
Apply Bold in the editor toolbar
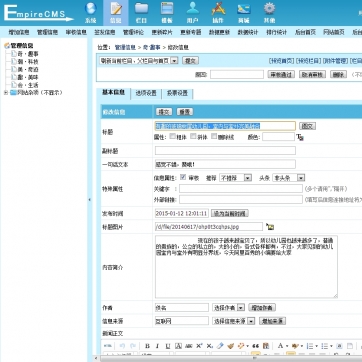click(147, 346)
